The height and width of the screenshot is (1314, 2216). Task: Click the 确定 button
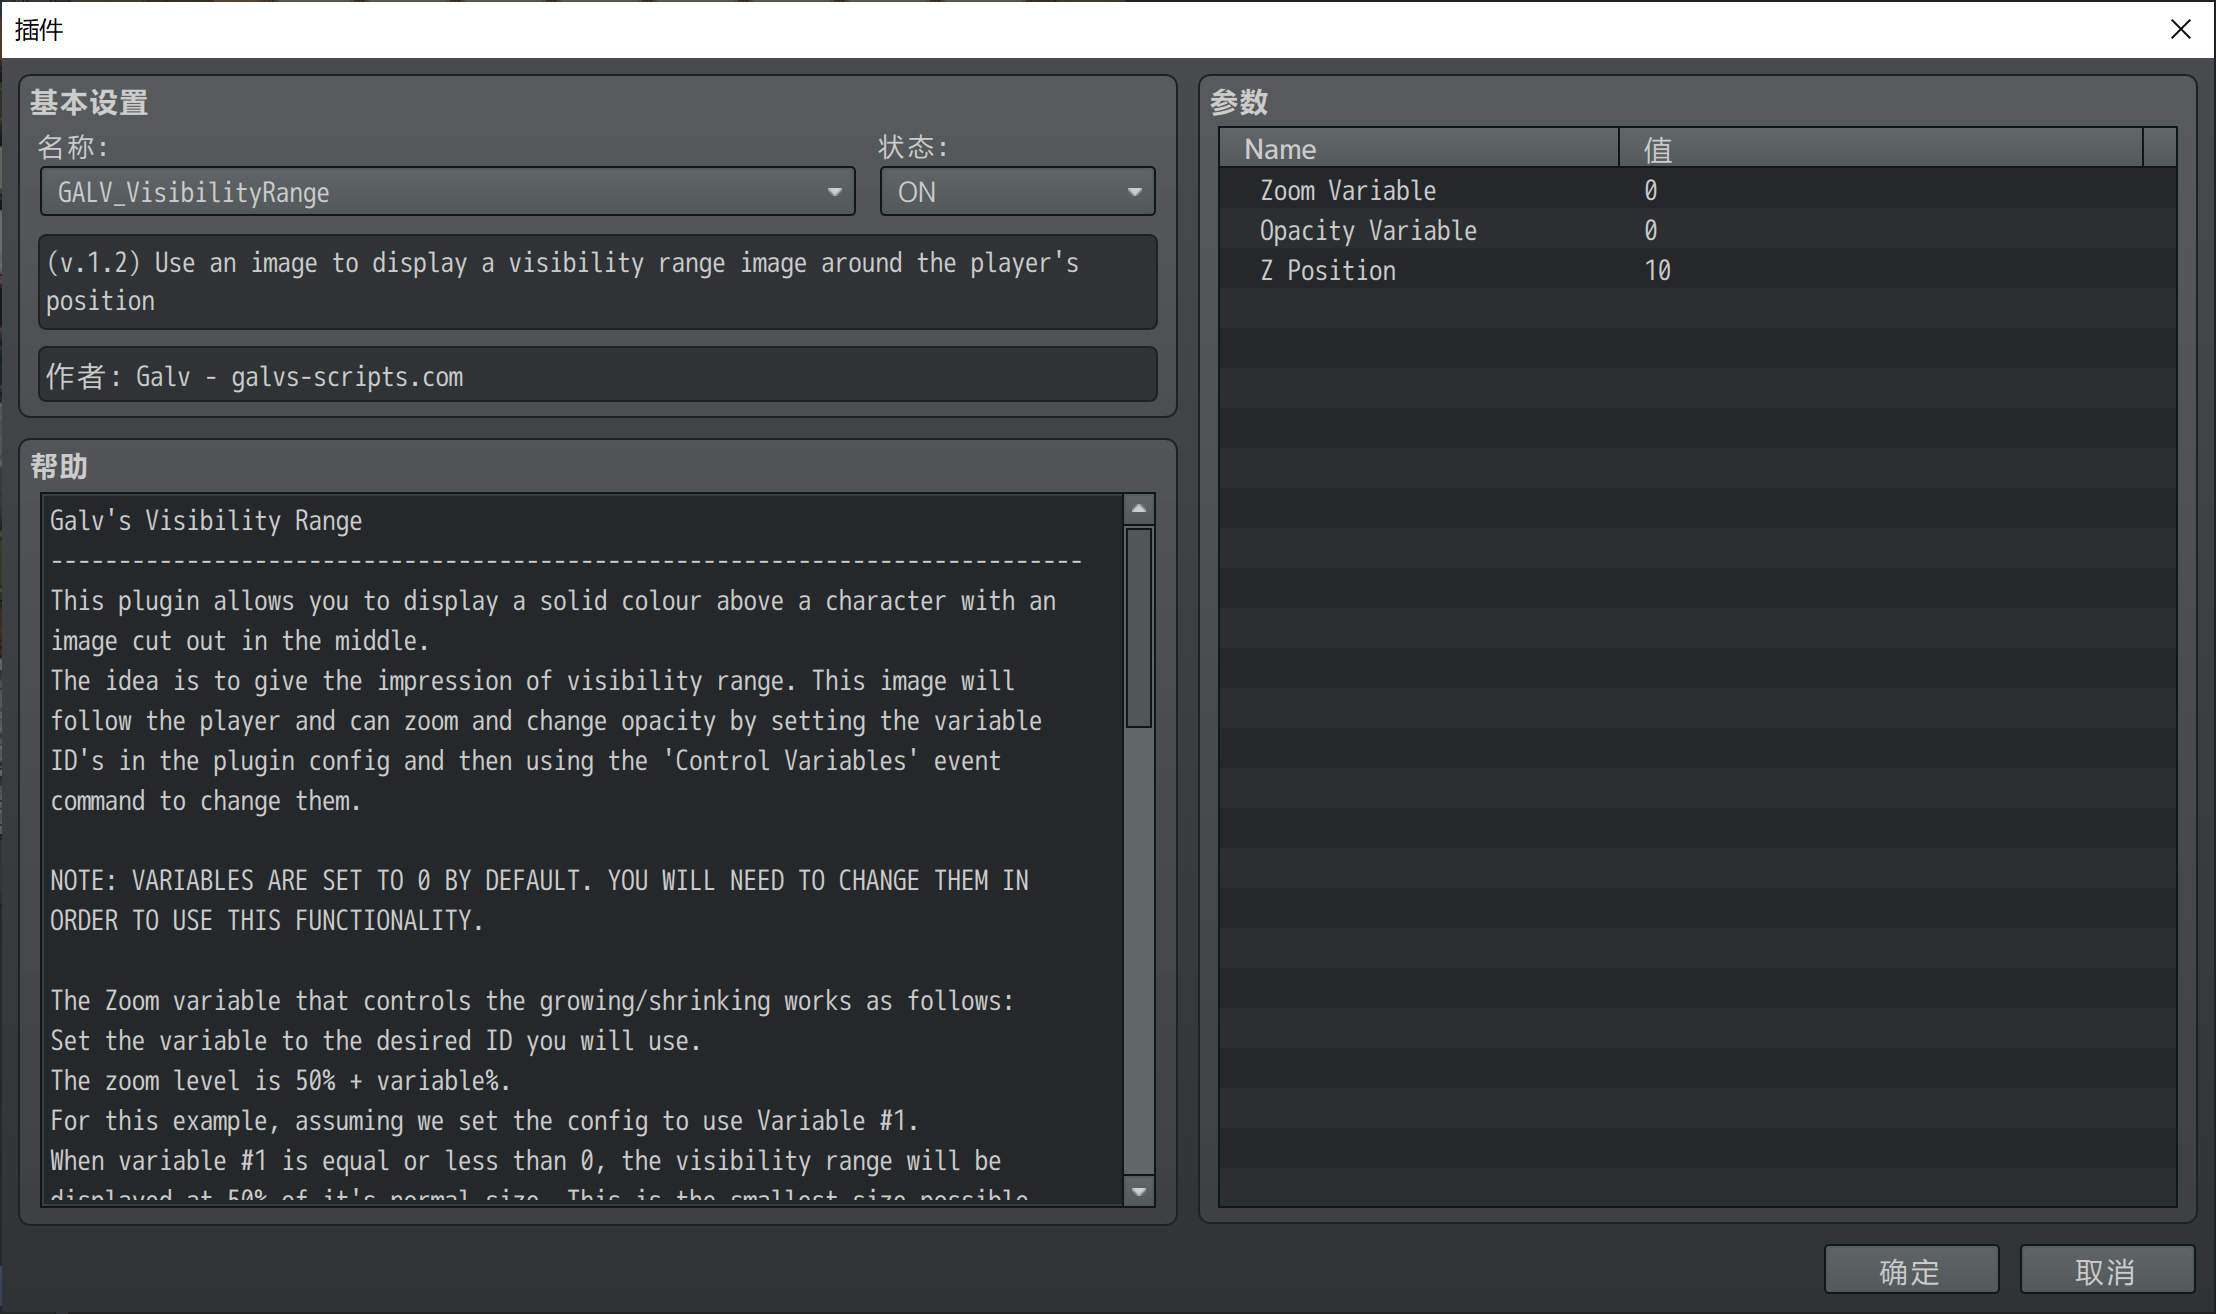click(1911, 1270)
